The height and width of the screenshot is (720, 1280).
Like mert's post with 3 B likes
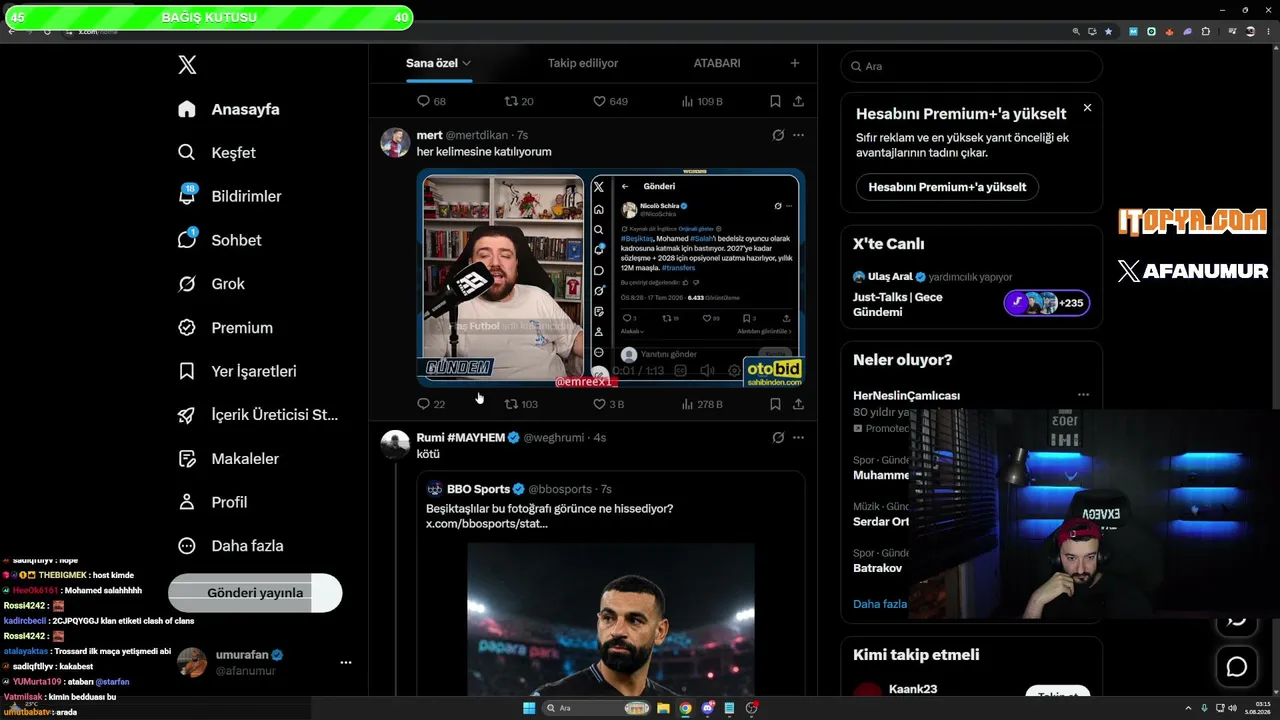(x=608, y=404)
